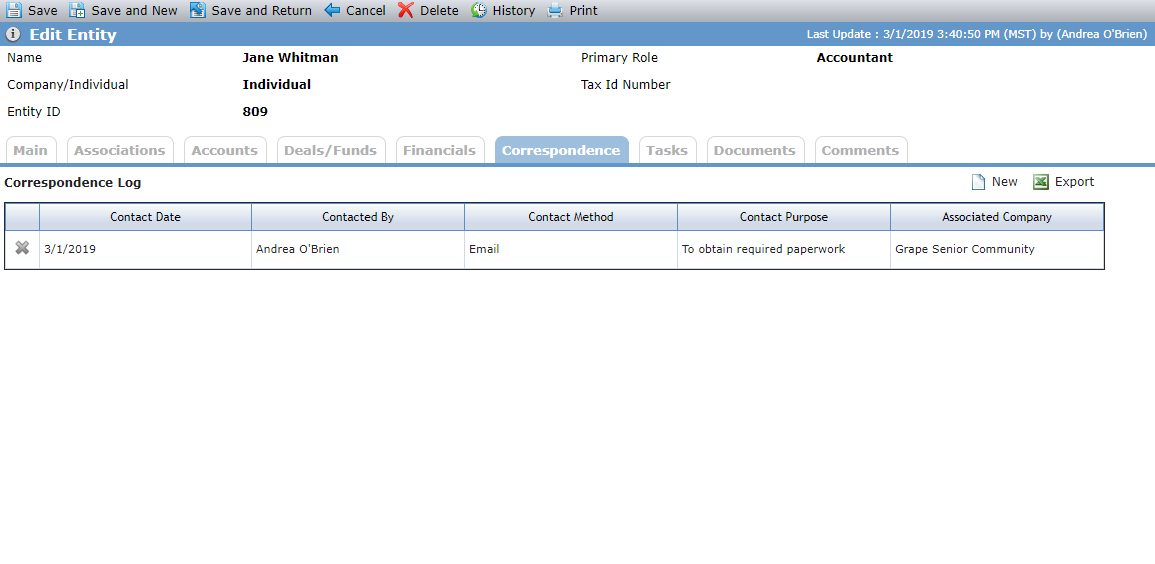Open the Accounts tab
1155x564 pixels.
click(x=225, y=150)
